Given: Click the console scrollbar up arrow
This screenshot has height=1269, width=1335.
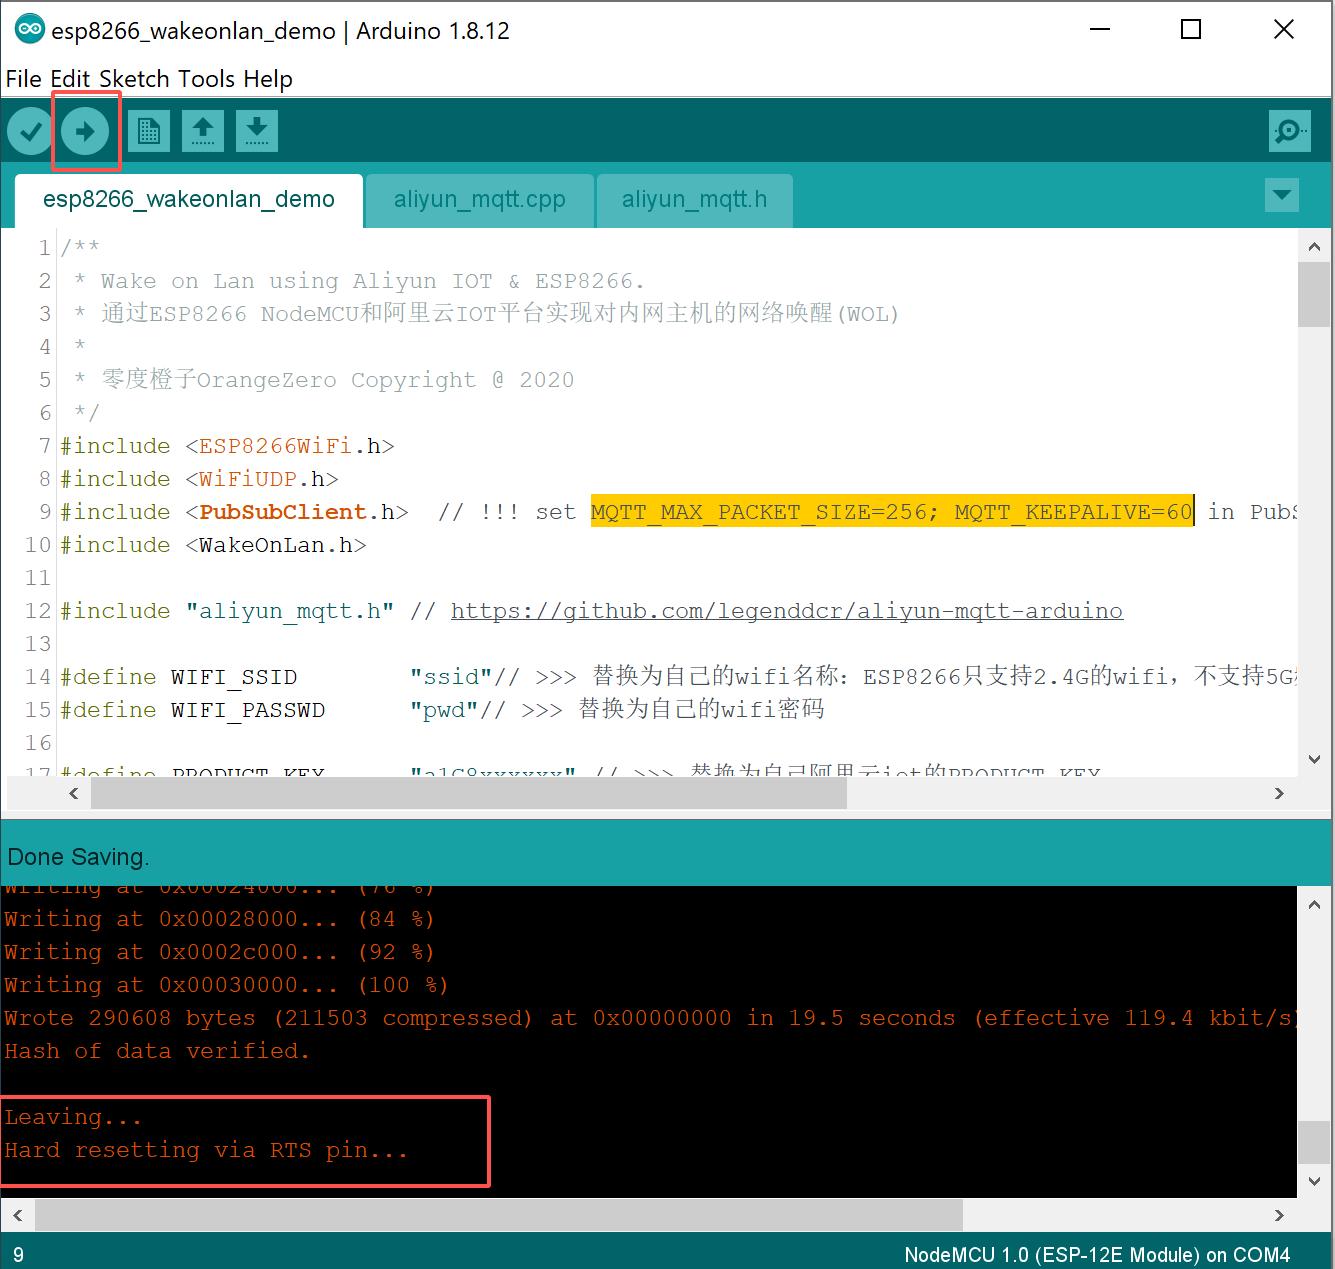Looking at the screenshot, I should 1314,903.
